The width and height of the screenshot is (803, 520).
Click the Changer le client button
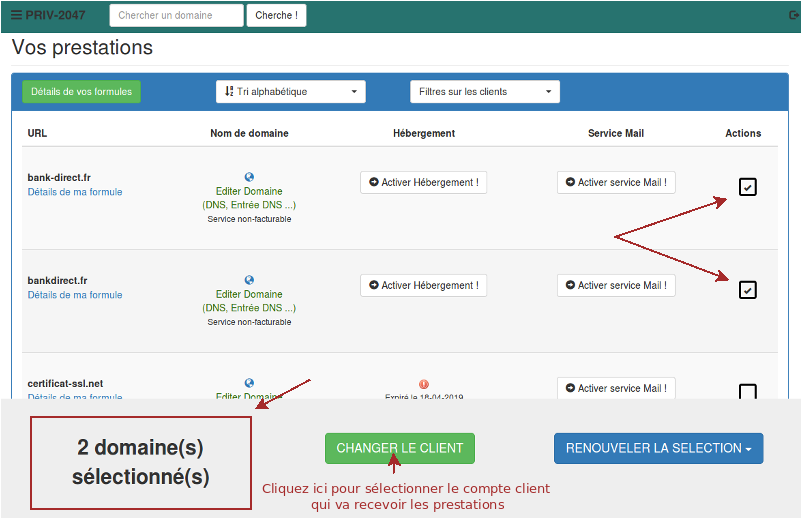tap(399, 448)
